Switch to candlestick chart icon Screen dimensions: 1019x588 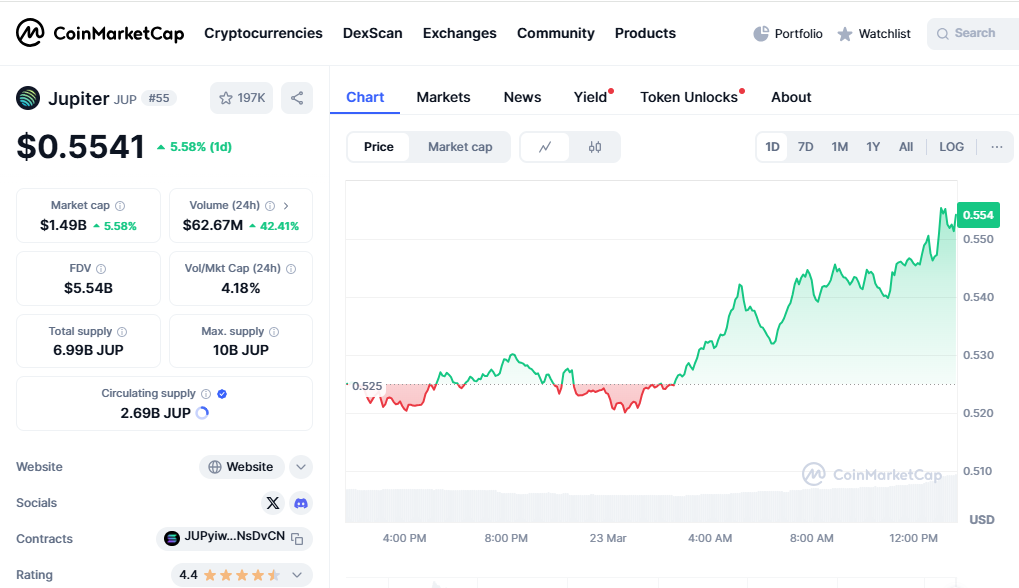[595, 147]
